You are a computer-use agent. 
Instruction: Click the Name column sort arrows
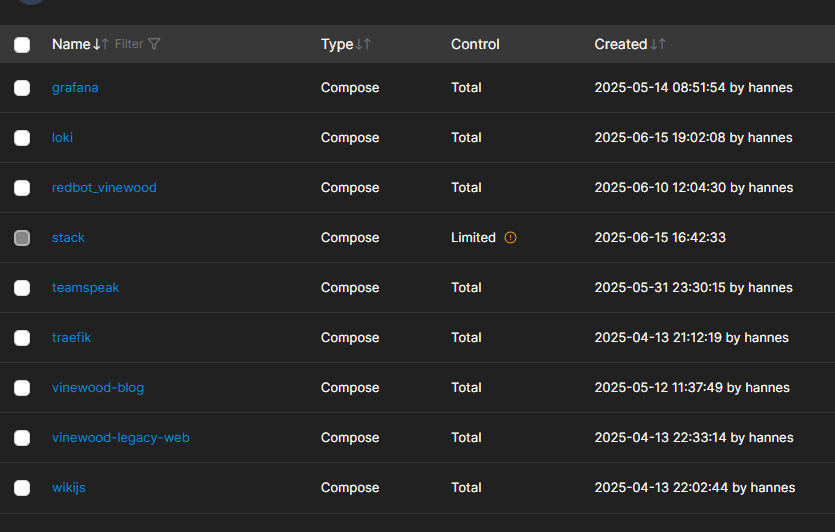(100, 44)
